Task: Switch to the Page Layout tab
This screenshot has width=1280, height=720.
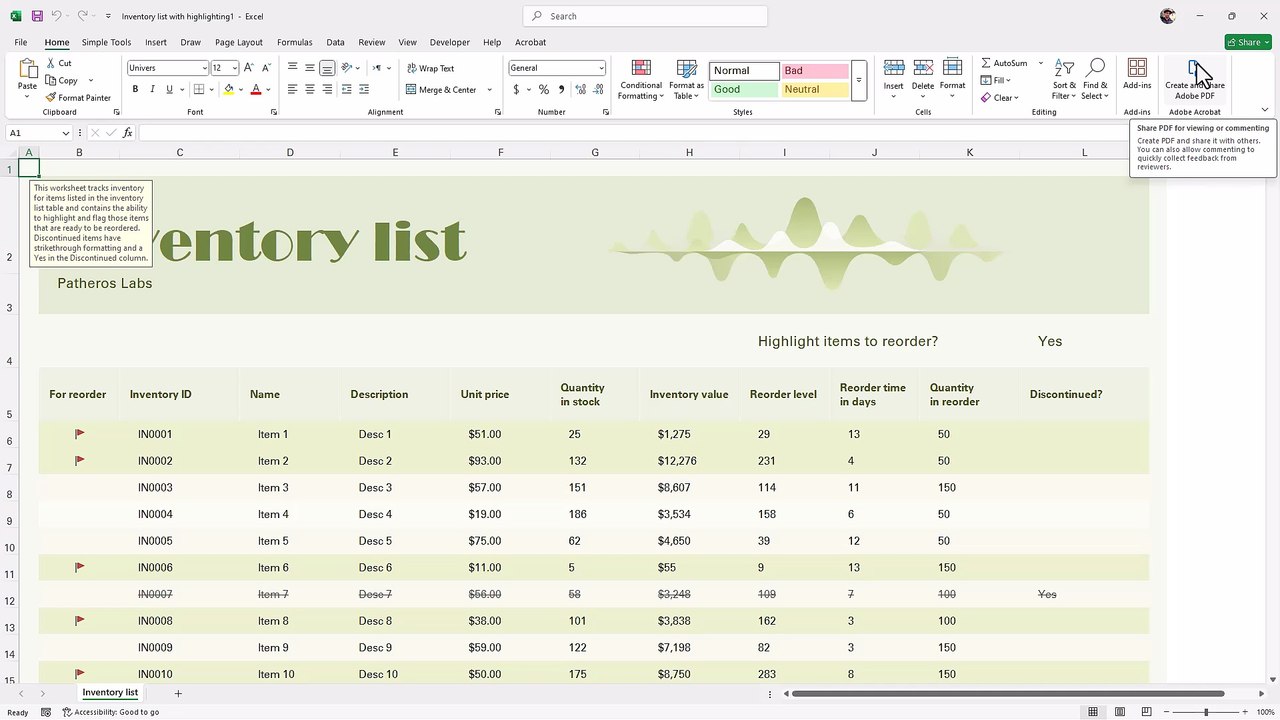Action: click(239, 42)
